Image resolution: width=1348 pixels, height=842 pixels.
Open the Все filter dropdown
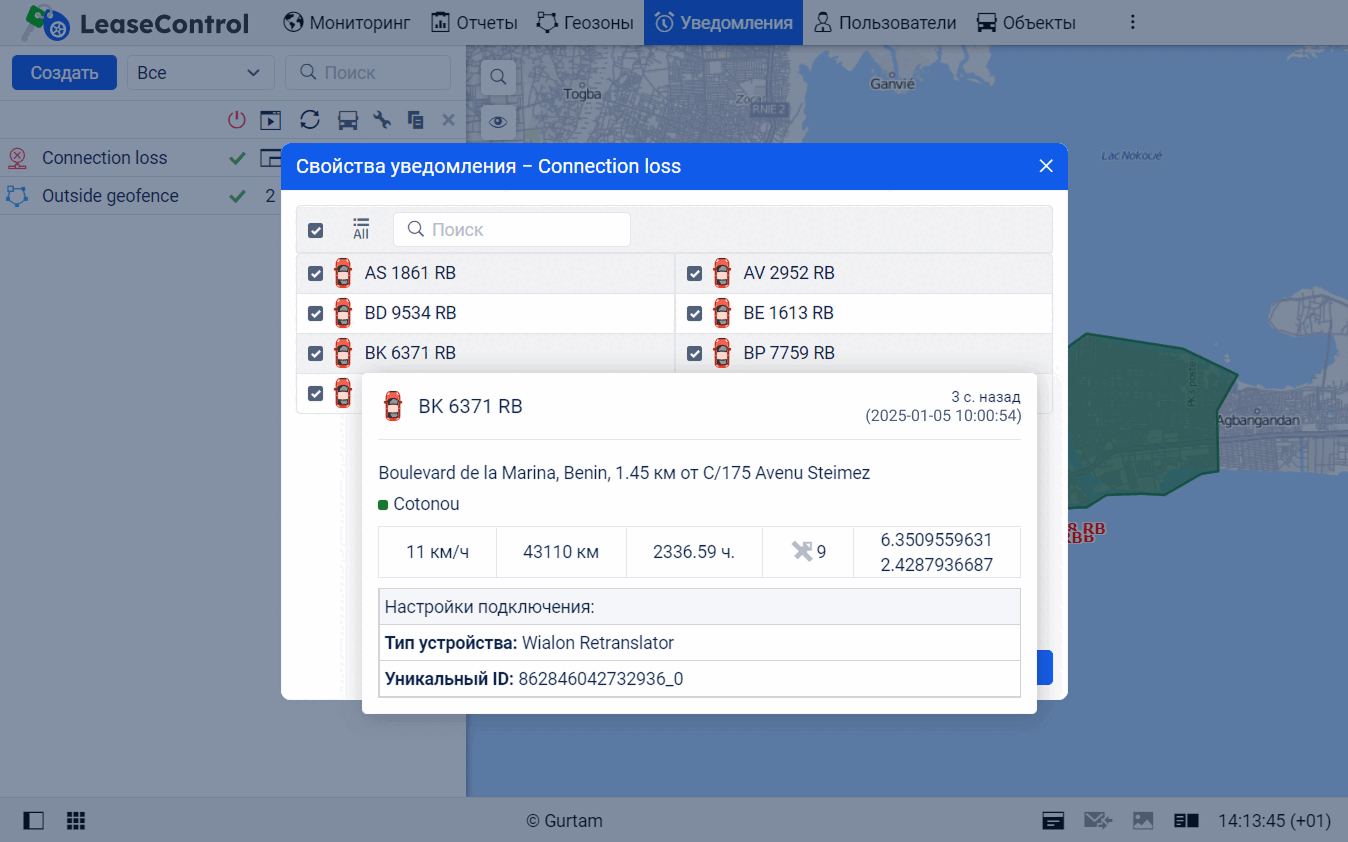[x=200, y=72]
